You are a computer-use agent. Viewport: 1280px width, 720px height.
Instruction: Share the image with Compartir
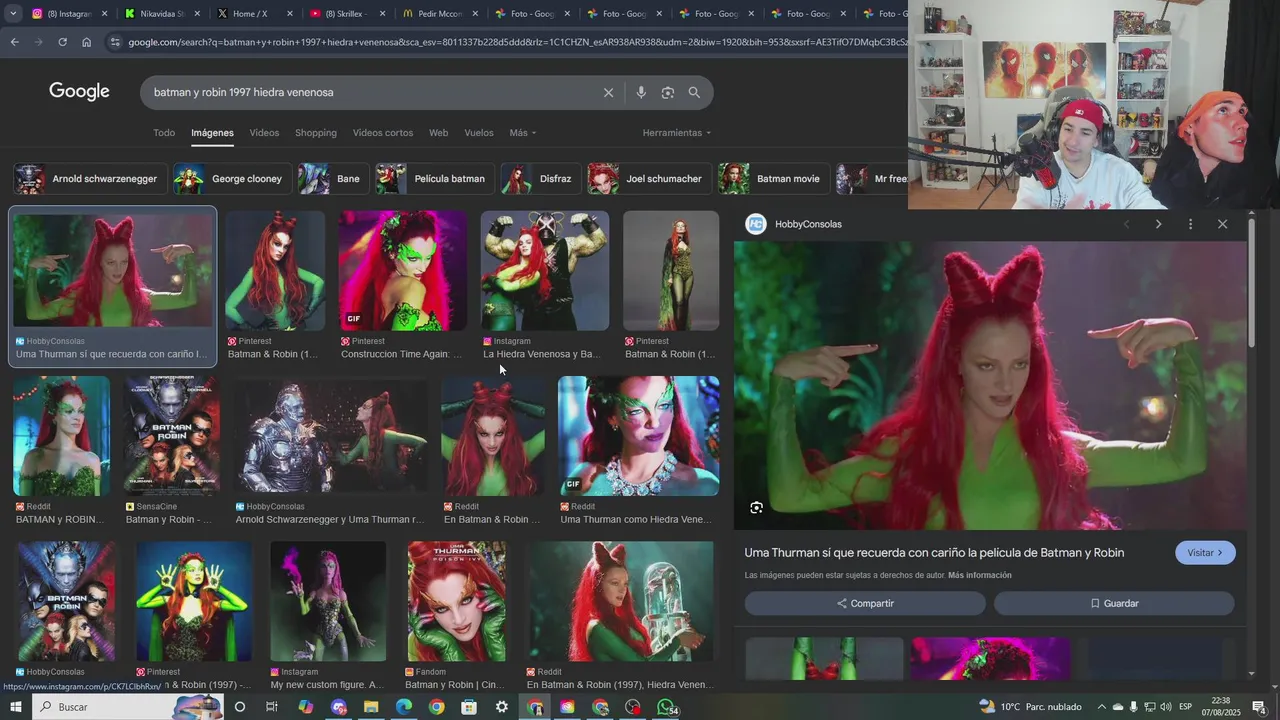[x=865, y=603]
